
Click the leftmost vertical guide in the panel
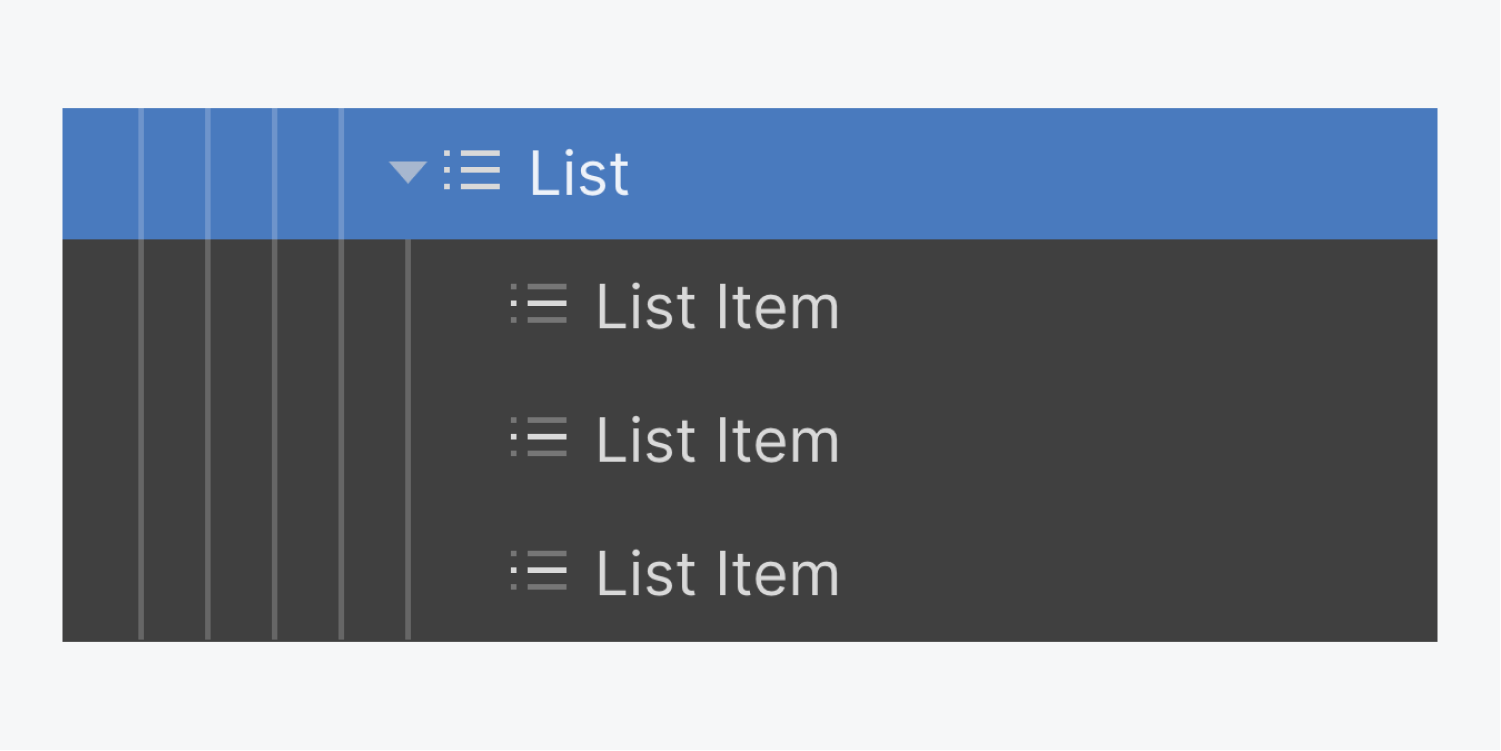142,400
